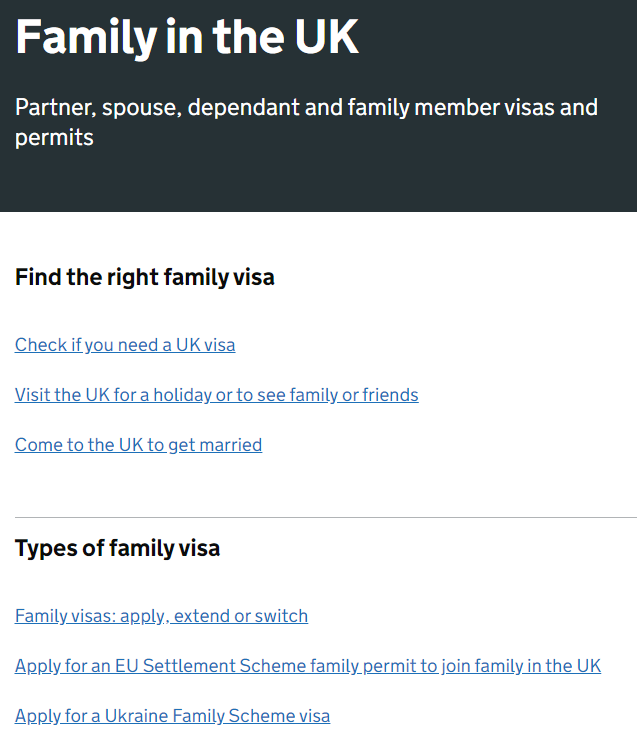This screenshot has width=637, height=745.
Task: Click the last link under 'Find the right family visa'
Action: [x=138, y=445]
